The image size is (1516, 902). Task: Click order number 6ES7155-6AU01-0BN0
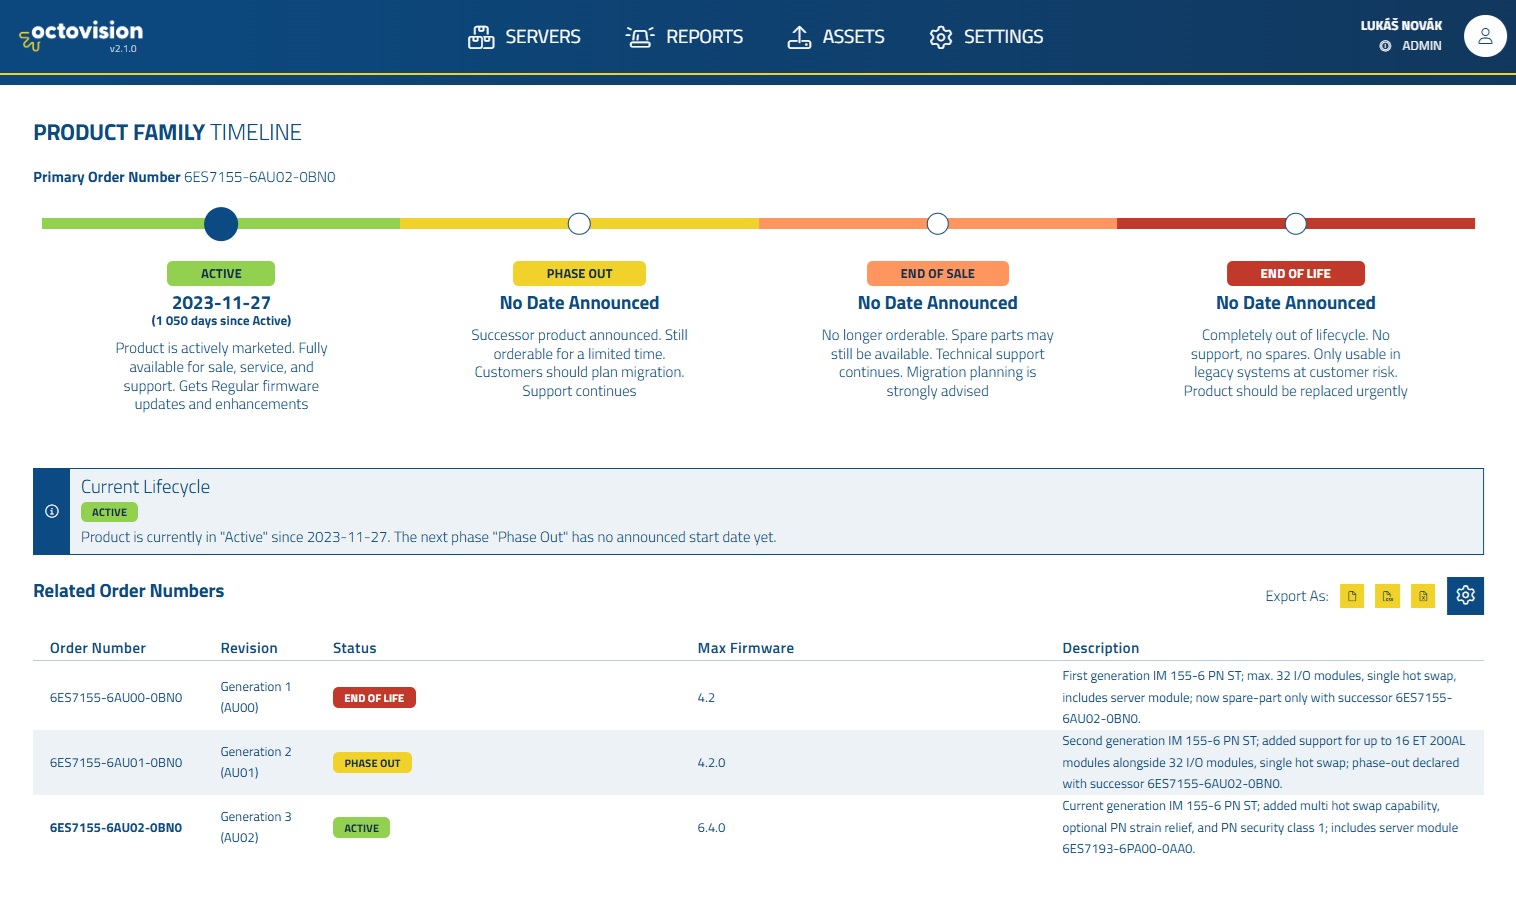point(116,763)
